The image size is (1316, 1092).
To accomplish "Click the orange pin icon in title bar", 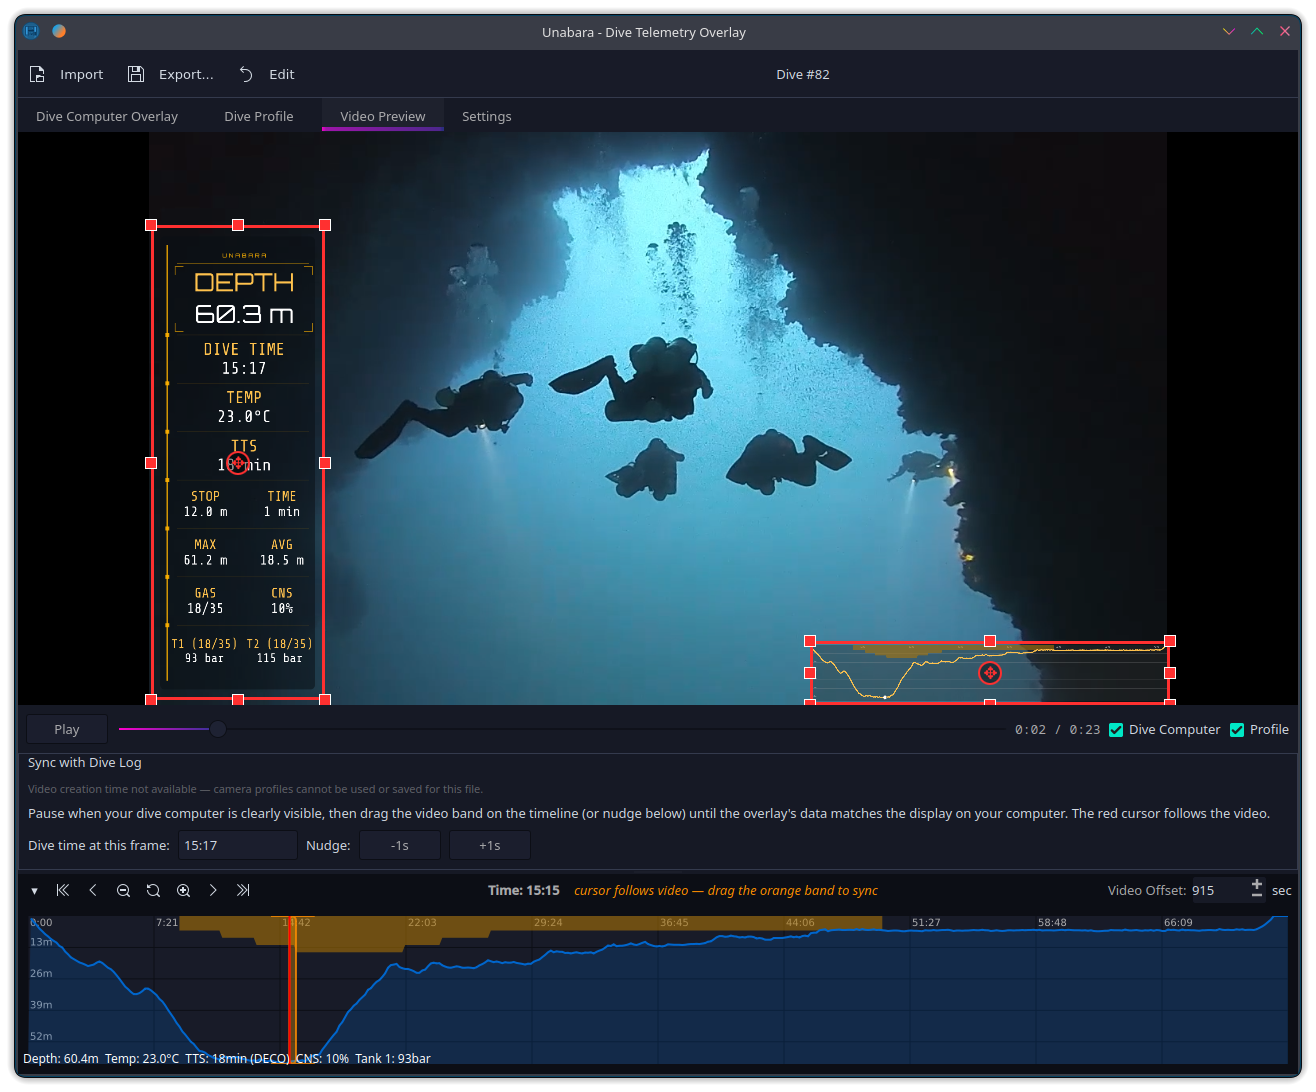I will [x=59, y=31].
